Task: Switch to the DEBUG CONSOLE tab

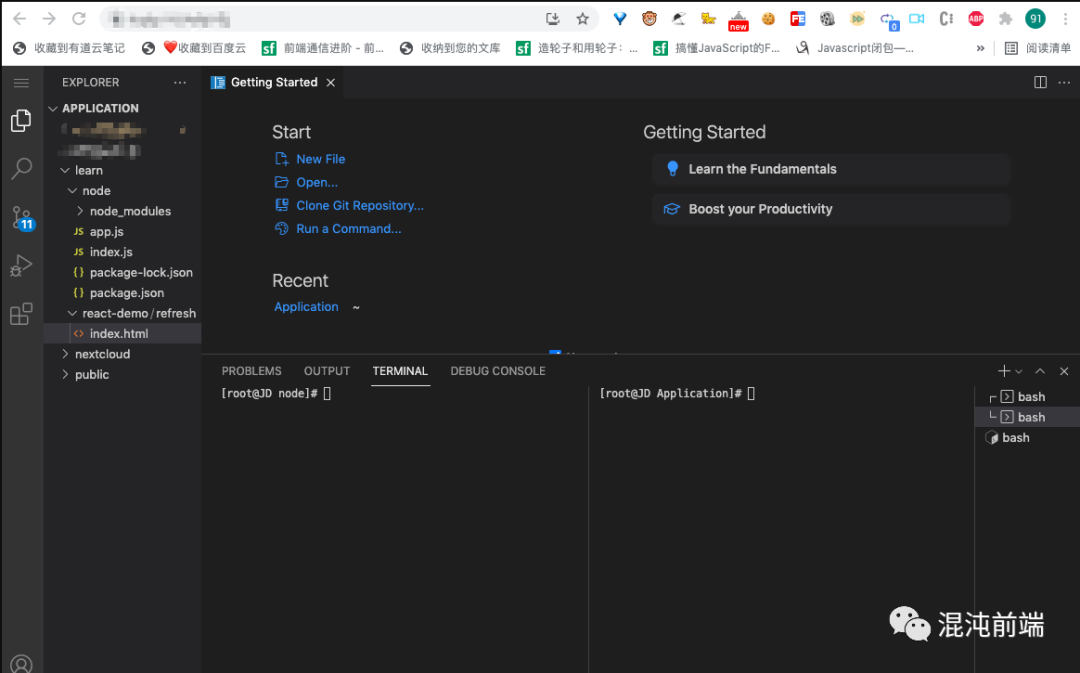Action: [497, 371]
